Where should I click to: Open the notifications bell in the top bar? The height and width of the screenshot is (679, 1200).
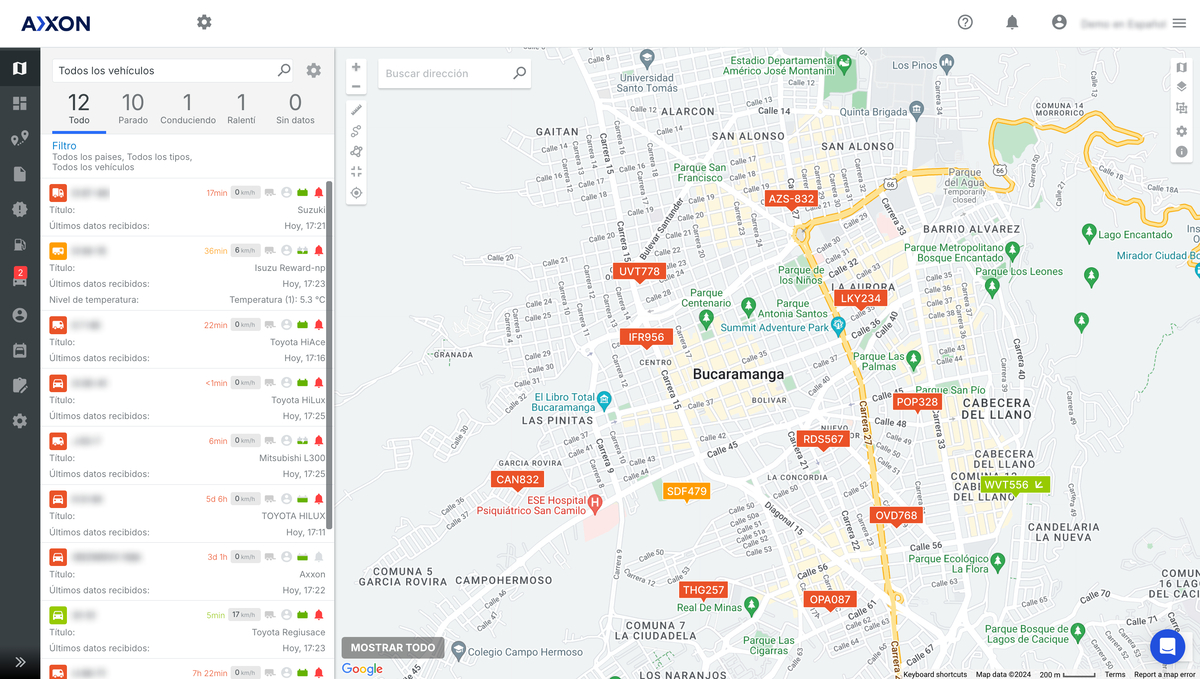coord(1012,22)
